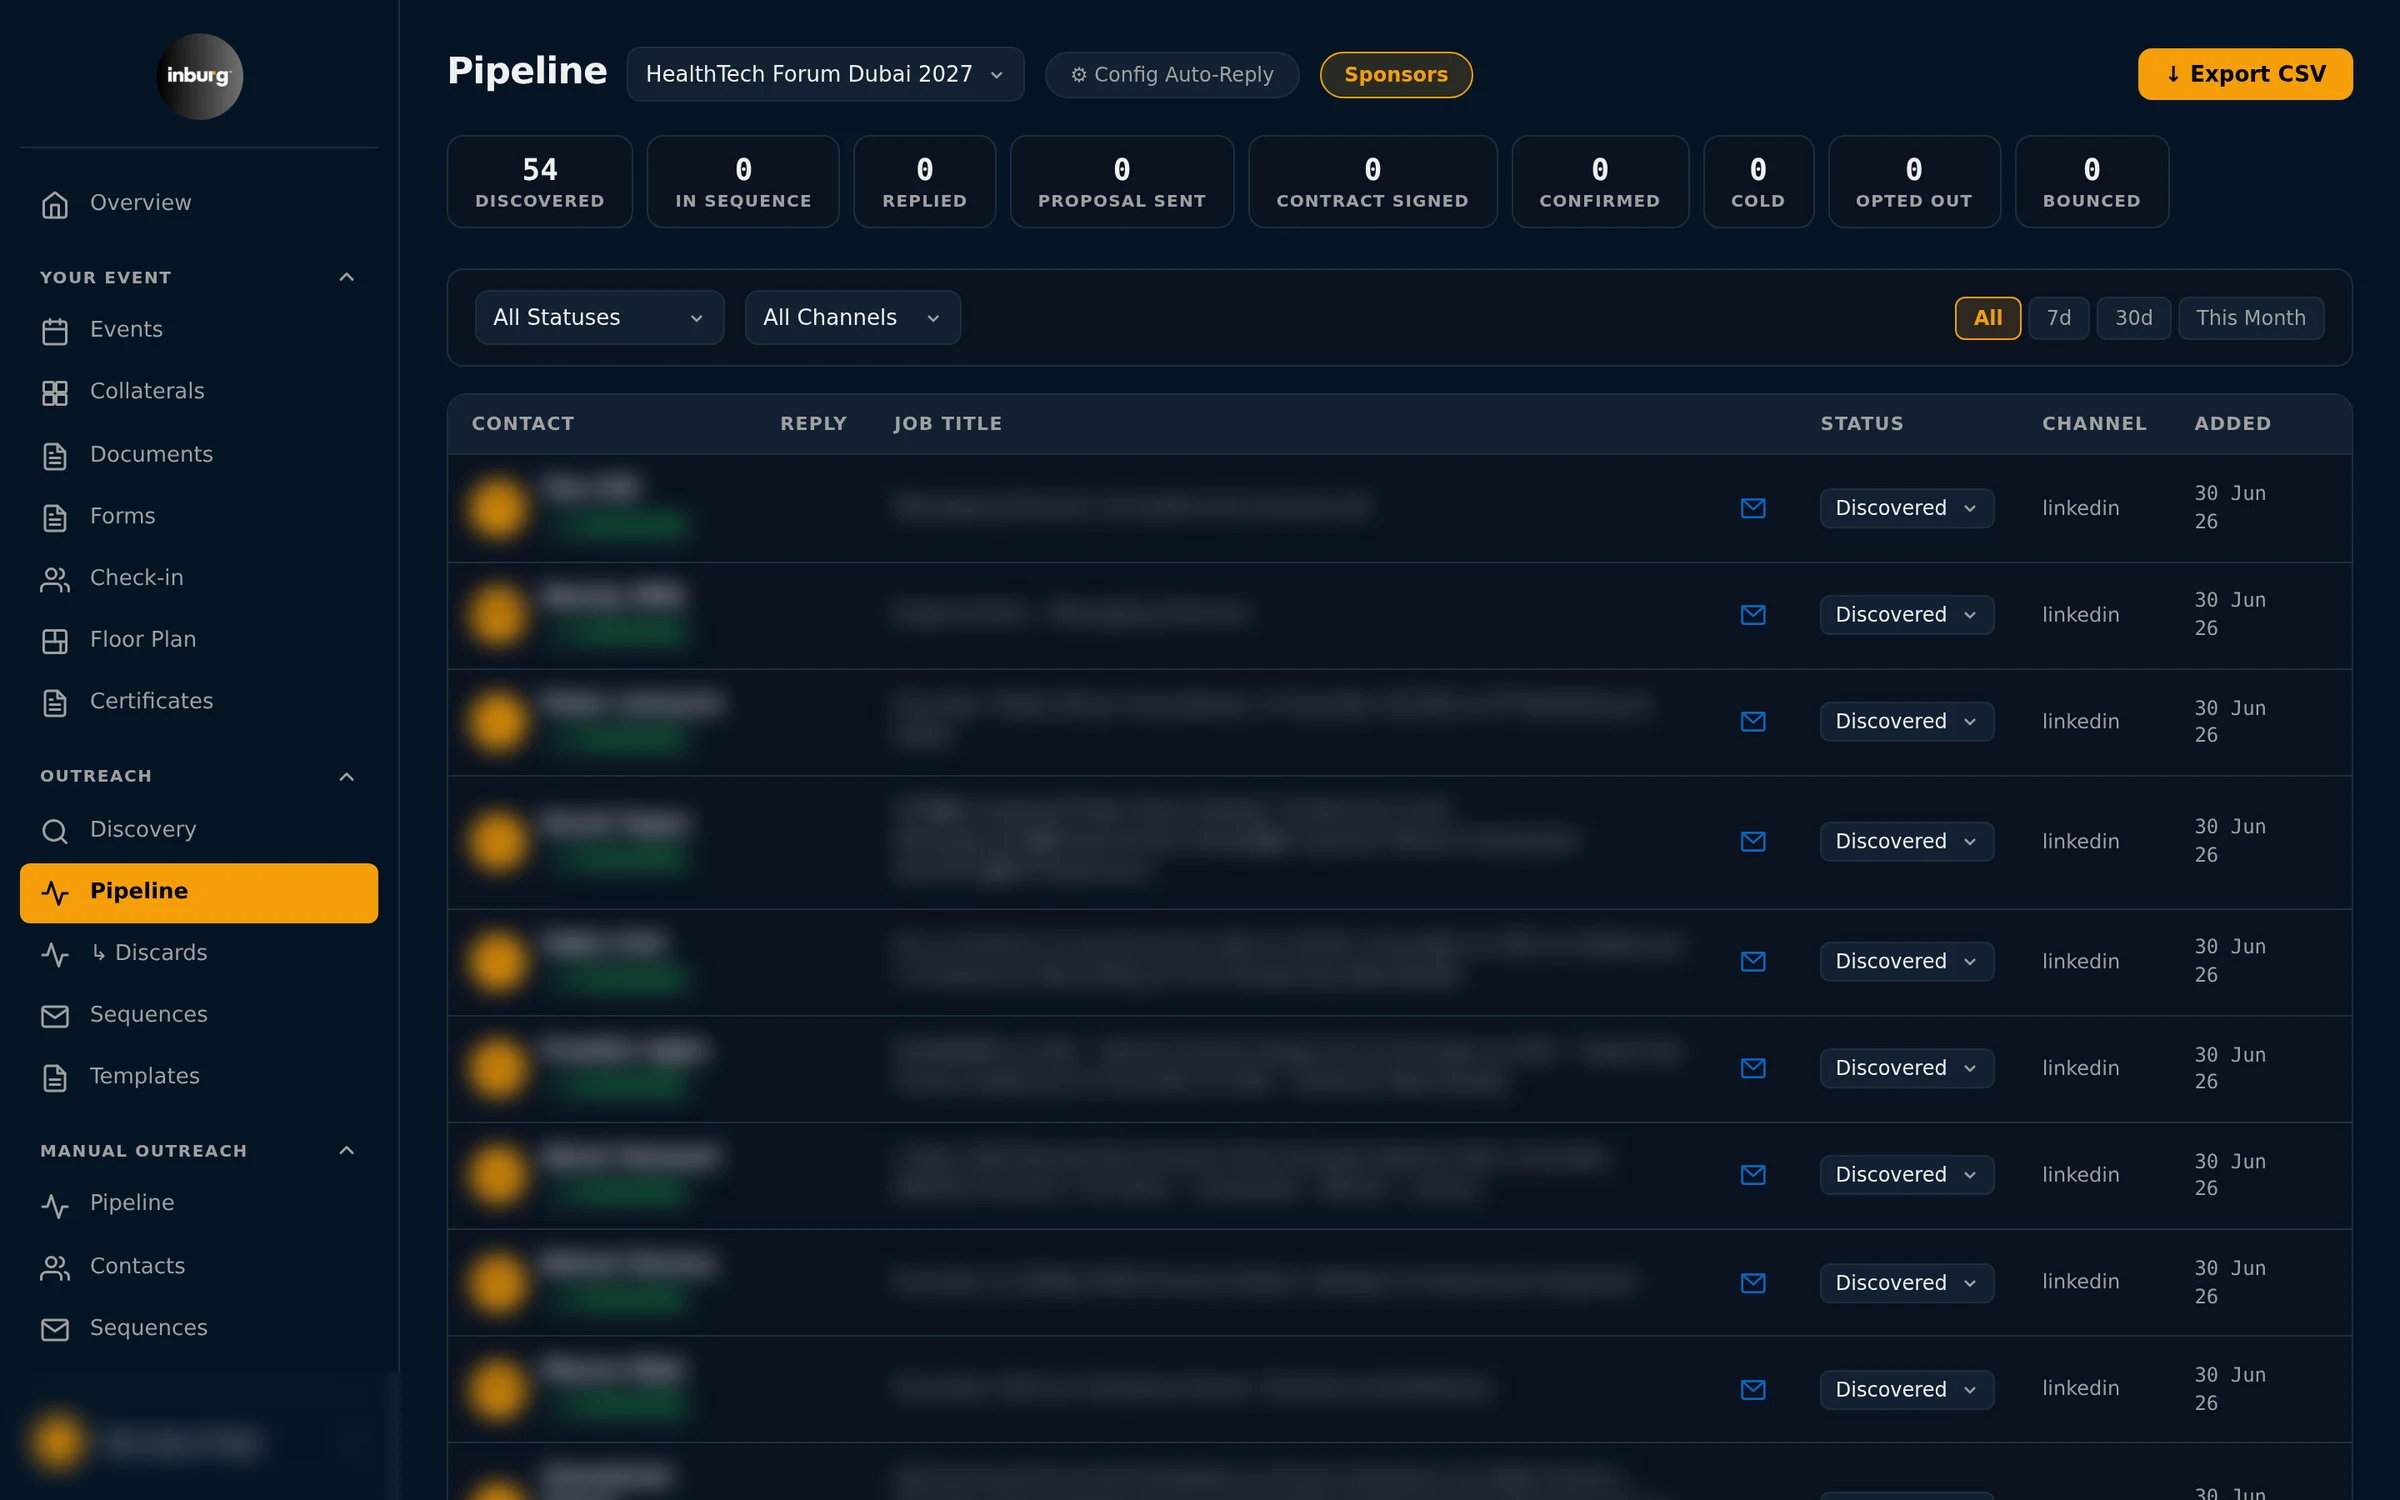Open the All Channels dropdown

pyautogui.click(x=852, y=318)
